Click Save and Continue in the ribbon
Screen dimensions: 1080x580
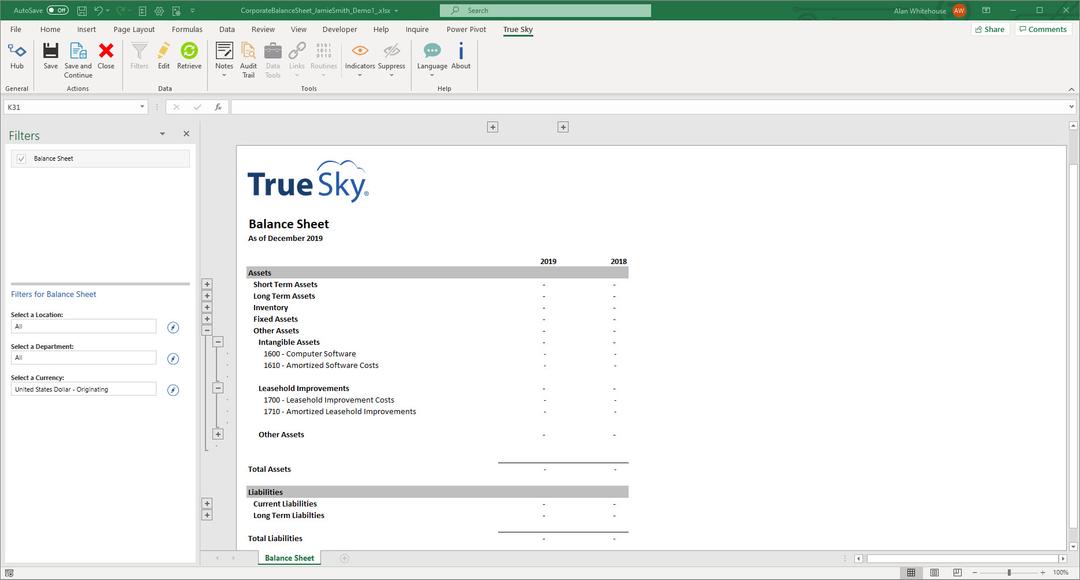point(78,59)
